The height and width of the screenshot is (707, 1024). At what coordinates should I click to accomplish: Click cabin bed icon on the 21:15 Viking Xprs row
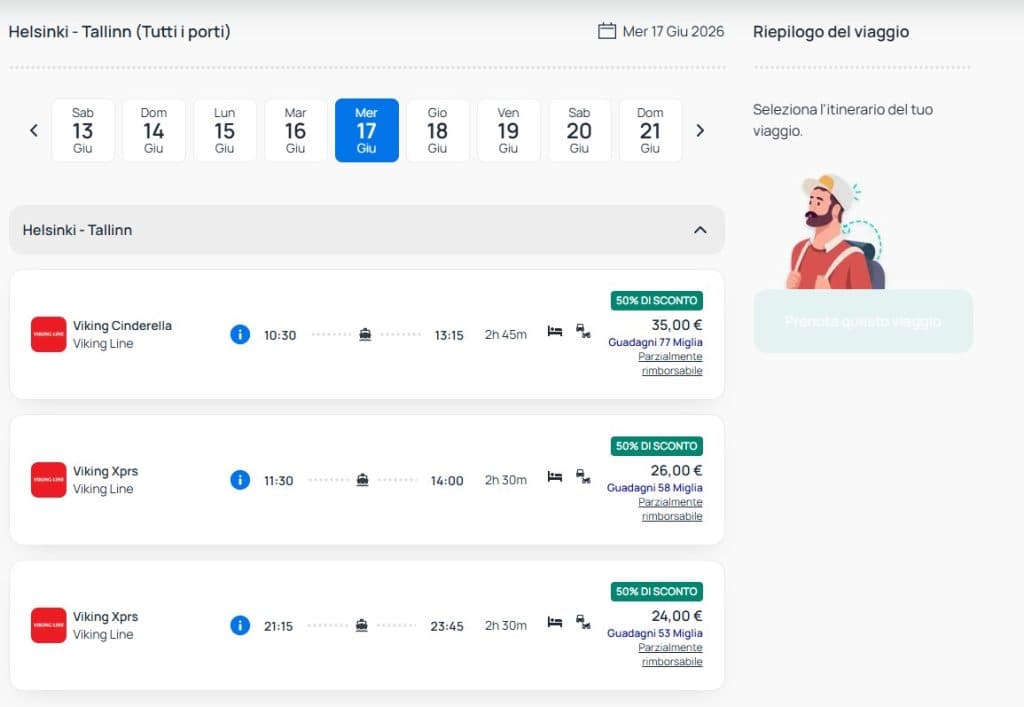(554, 622)
